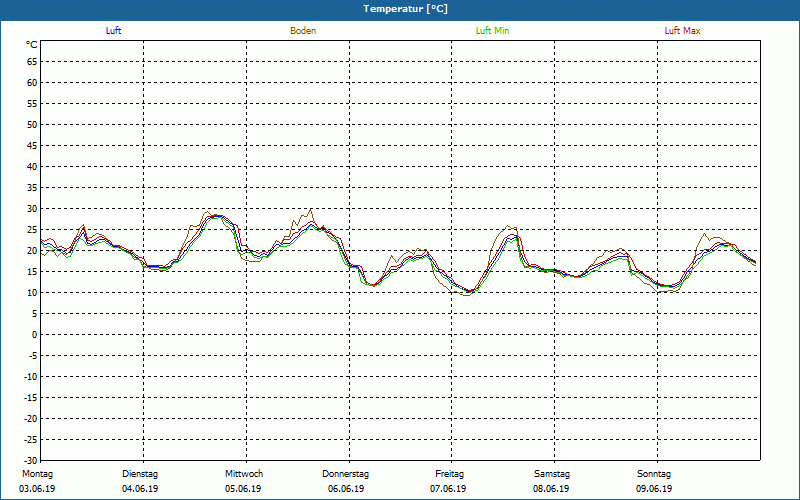Click the Donnerstag day label

click(x=345, y=474)
